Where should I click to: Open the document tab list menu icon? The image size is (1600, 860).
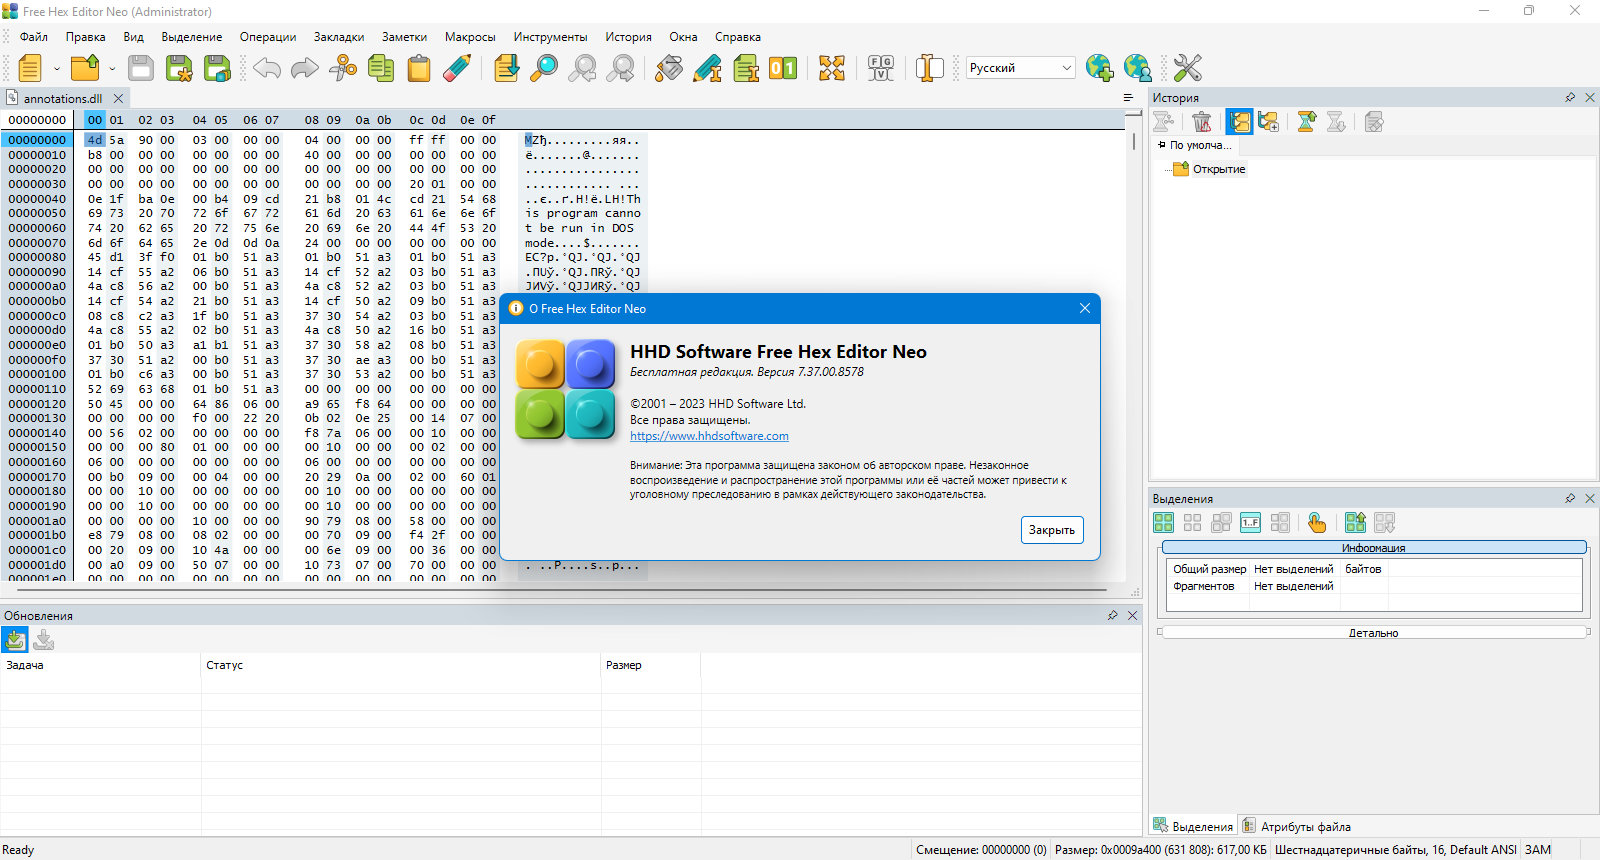[1128, 98]
